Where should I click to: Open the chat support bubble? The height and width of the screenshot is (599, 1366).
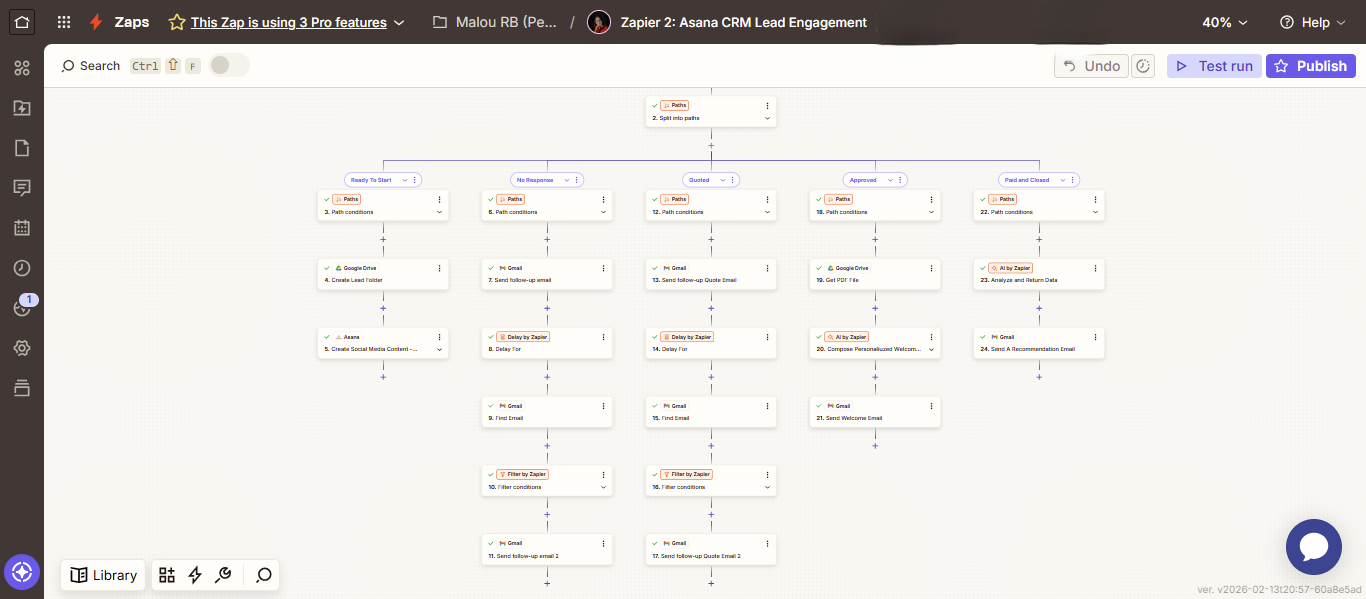pos(1313,547)
